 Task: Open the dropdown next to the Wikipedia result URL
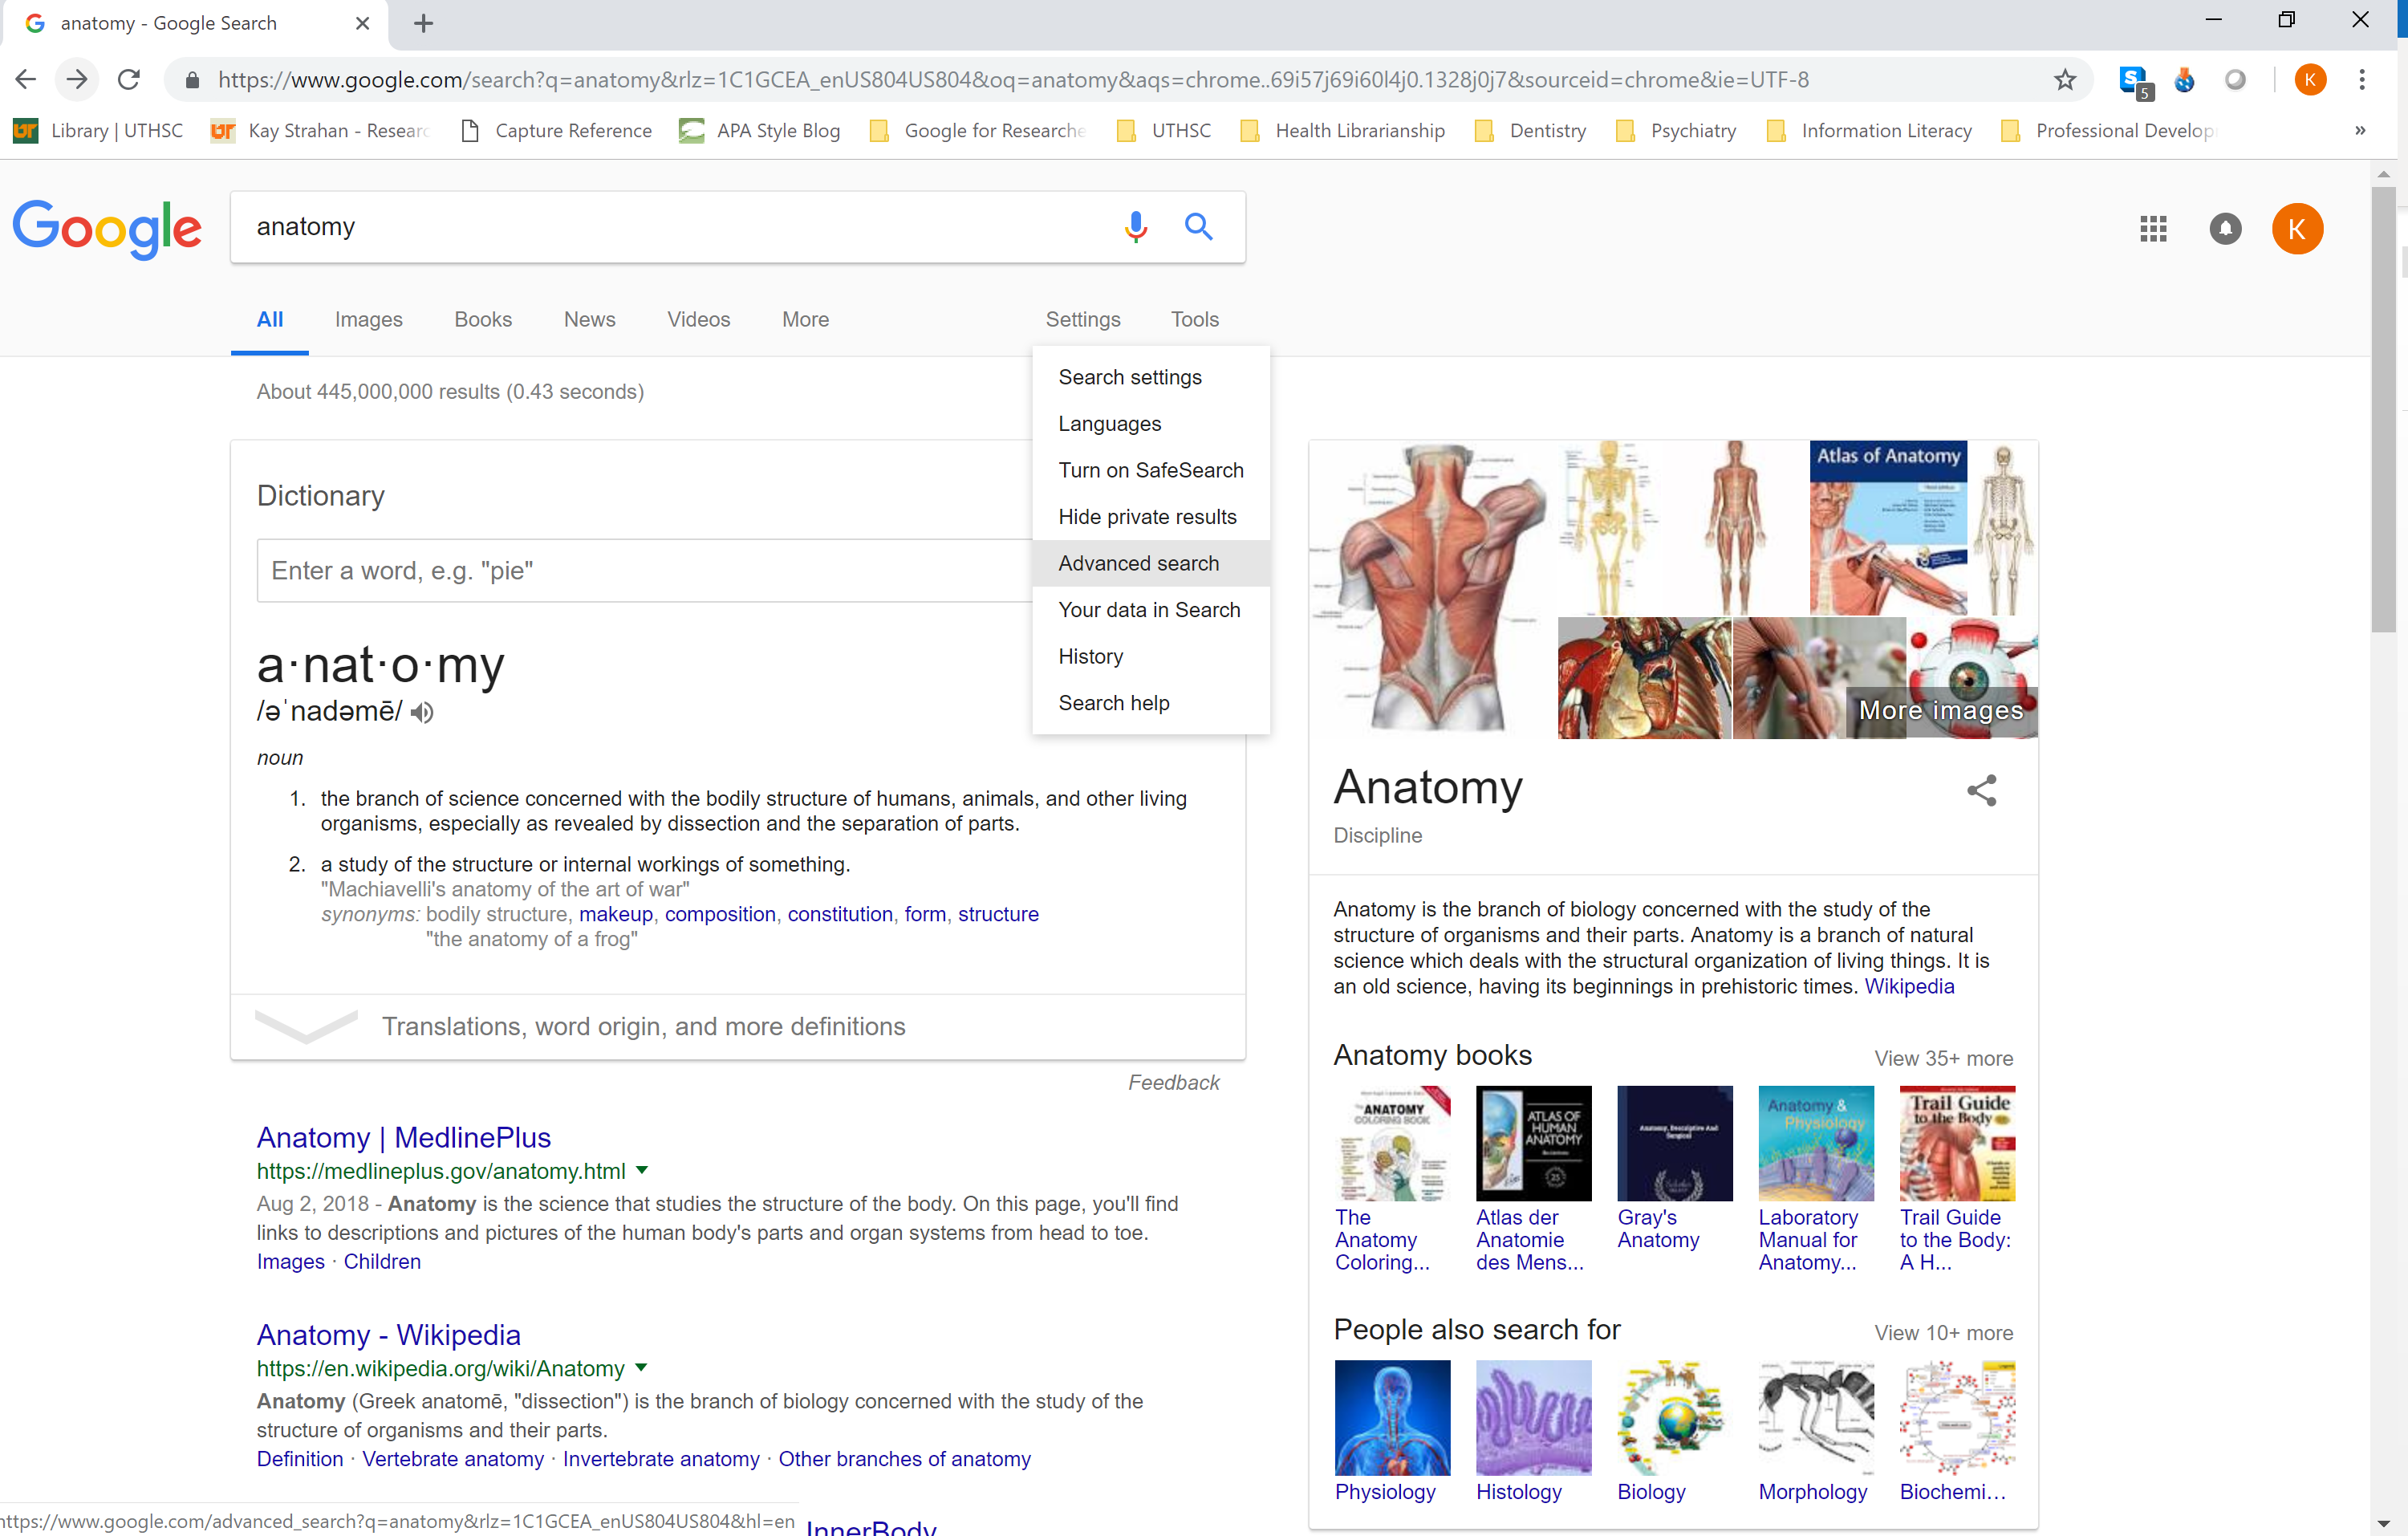tap(643, 1368)
